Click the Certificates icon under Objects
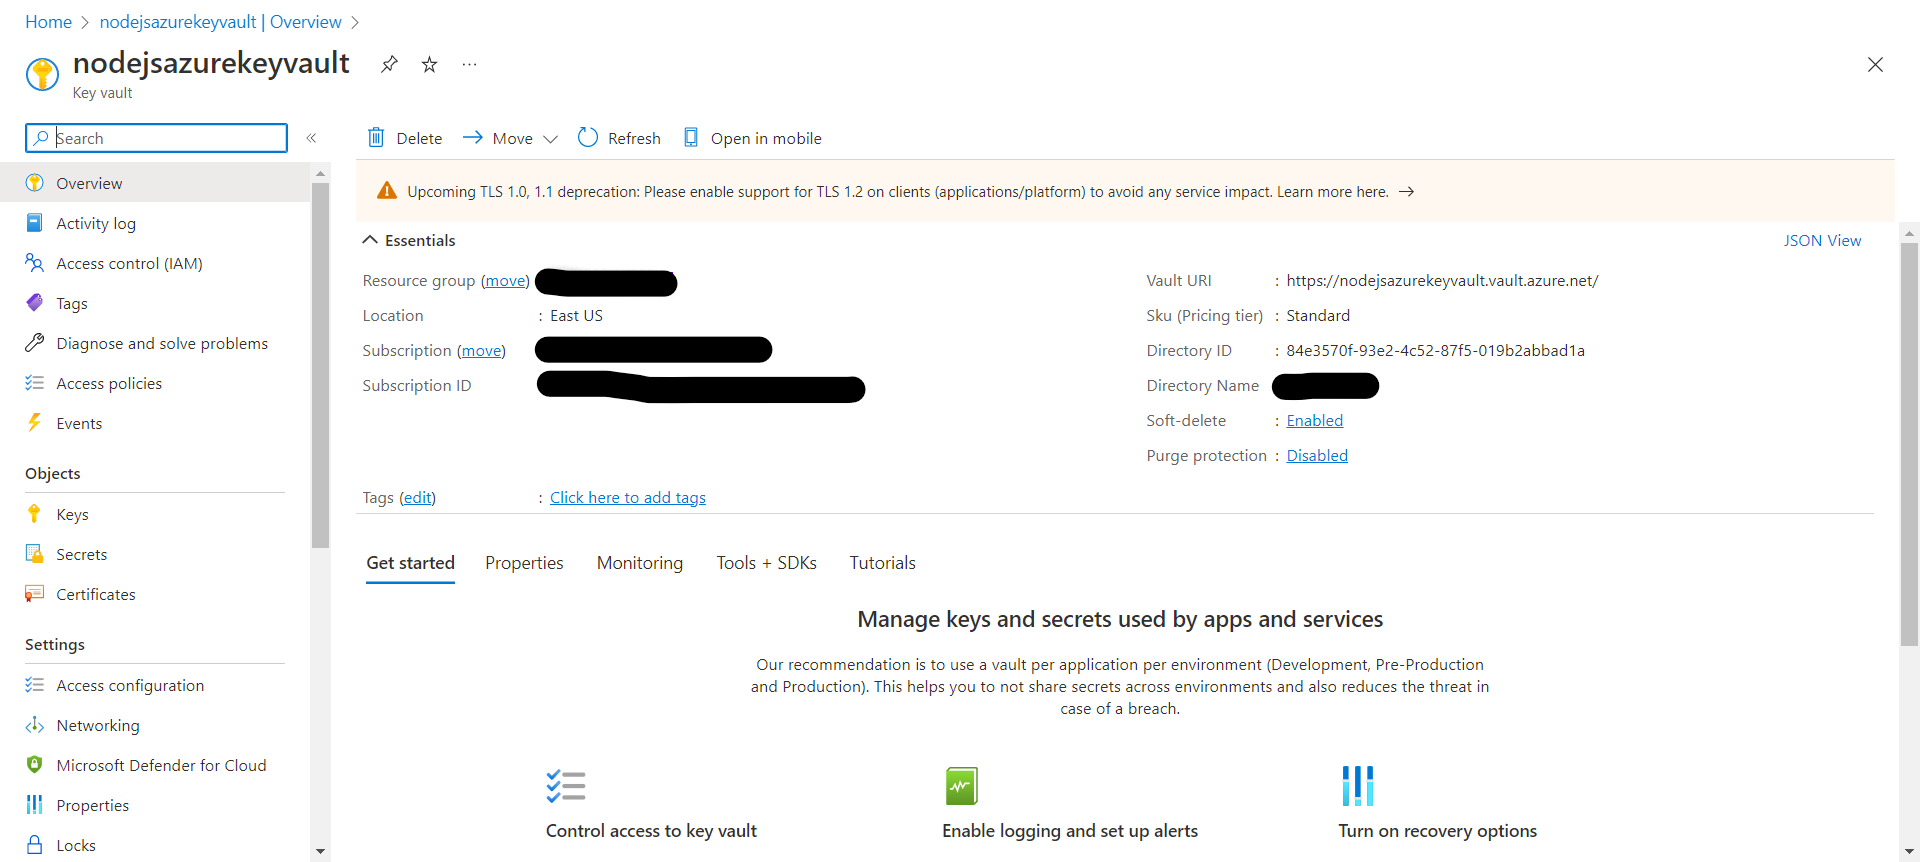 (x=35, y=594)
